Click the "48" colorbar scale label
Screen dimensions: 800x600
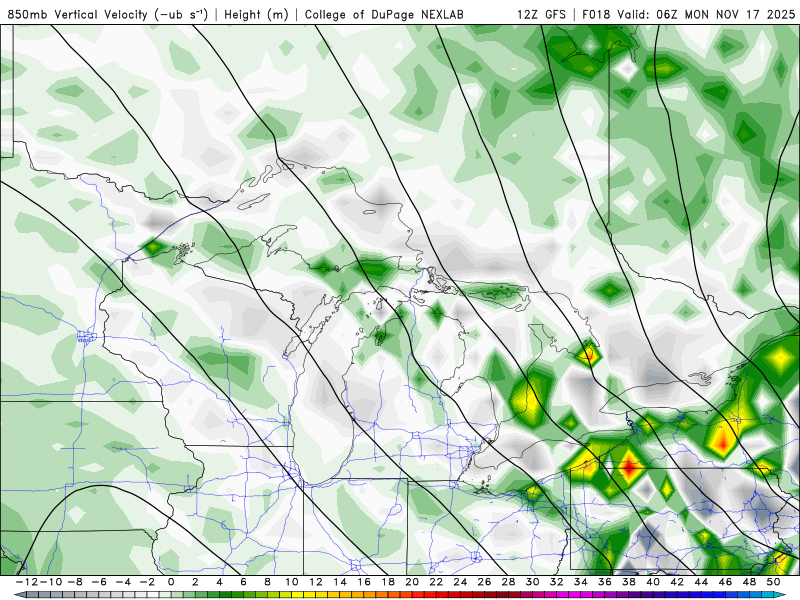tap(749, 582)
